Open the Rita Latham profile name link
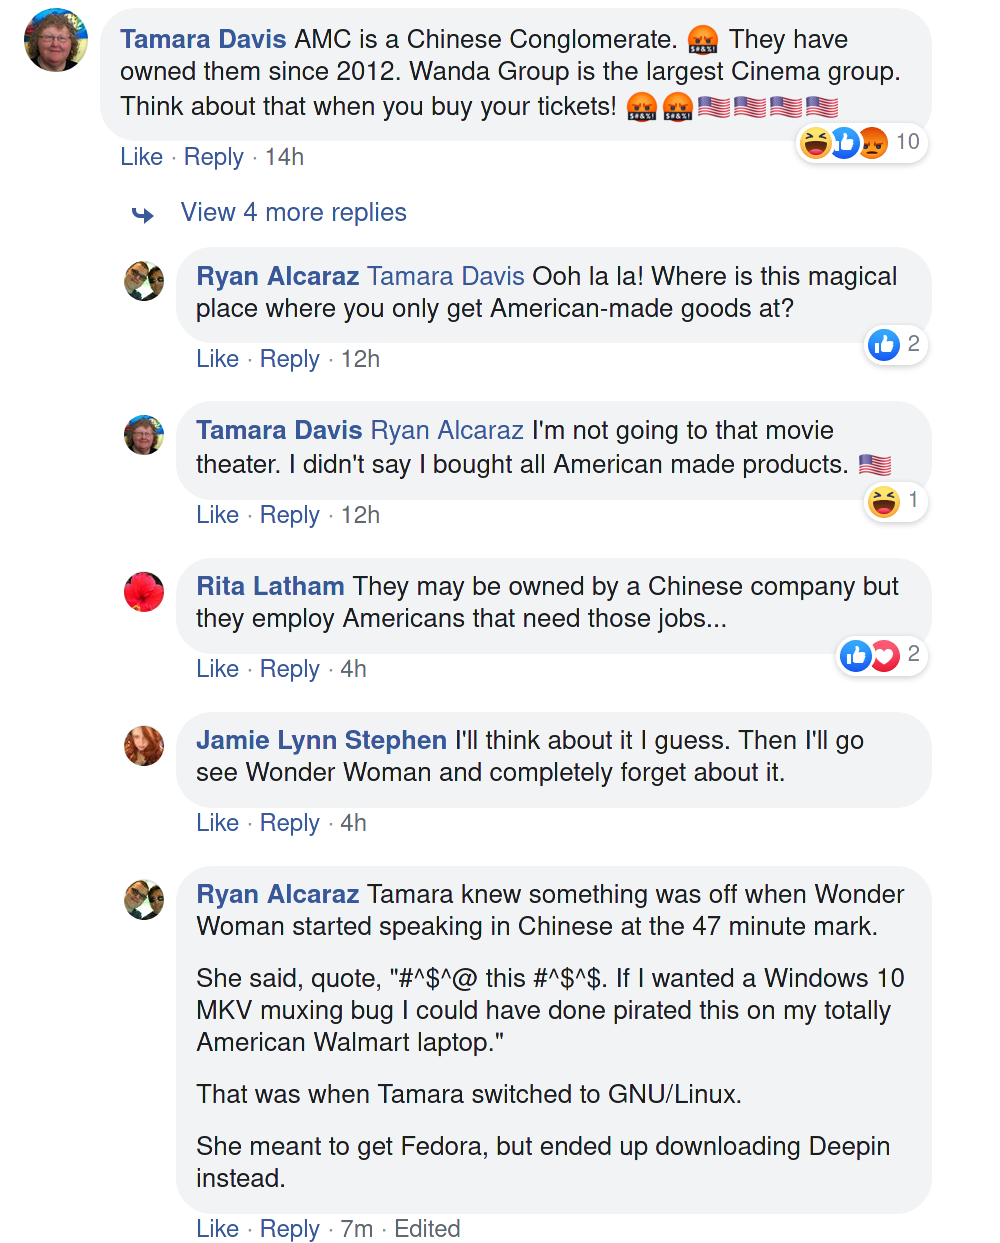The height and width of the screenshot is (1243, 1000). [x=270, y=586]
